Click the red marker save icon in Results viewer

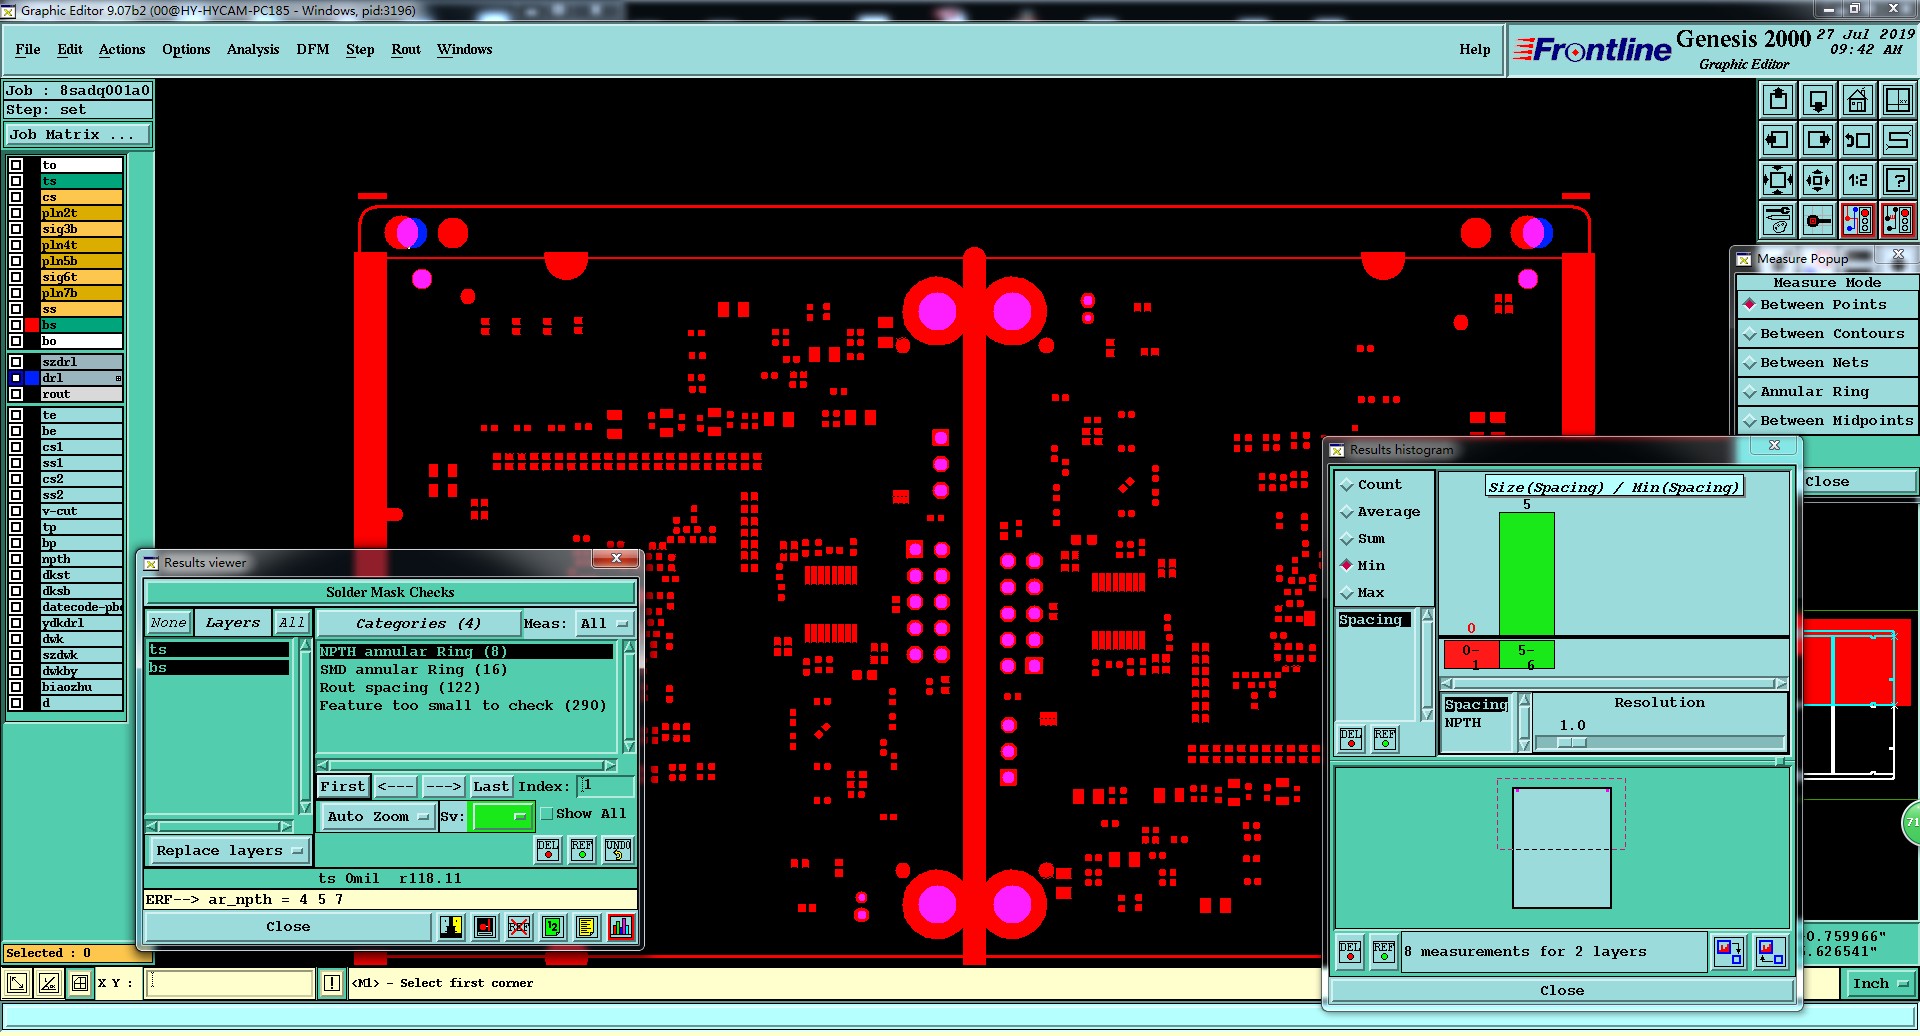(485, 927)
